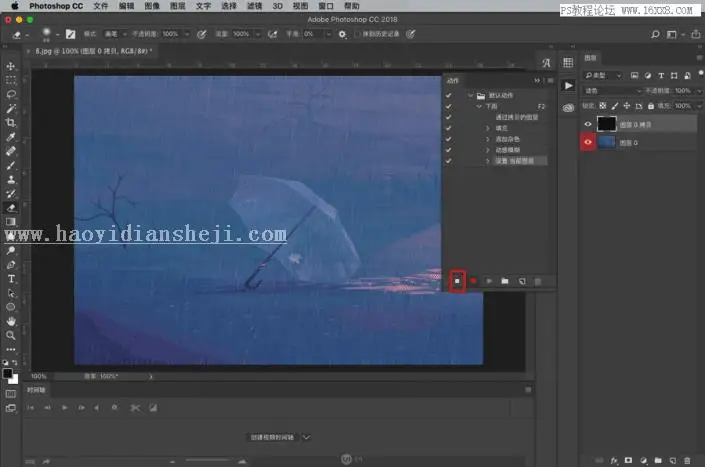Collapse the 下雨 action
The width and height of the screenshot is (705, 467).
[x=479, y=106]
